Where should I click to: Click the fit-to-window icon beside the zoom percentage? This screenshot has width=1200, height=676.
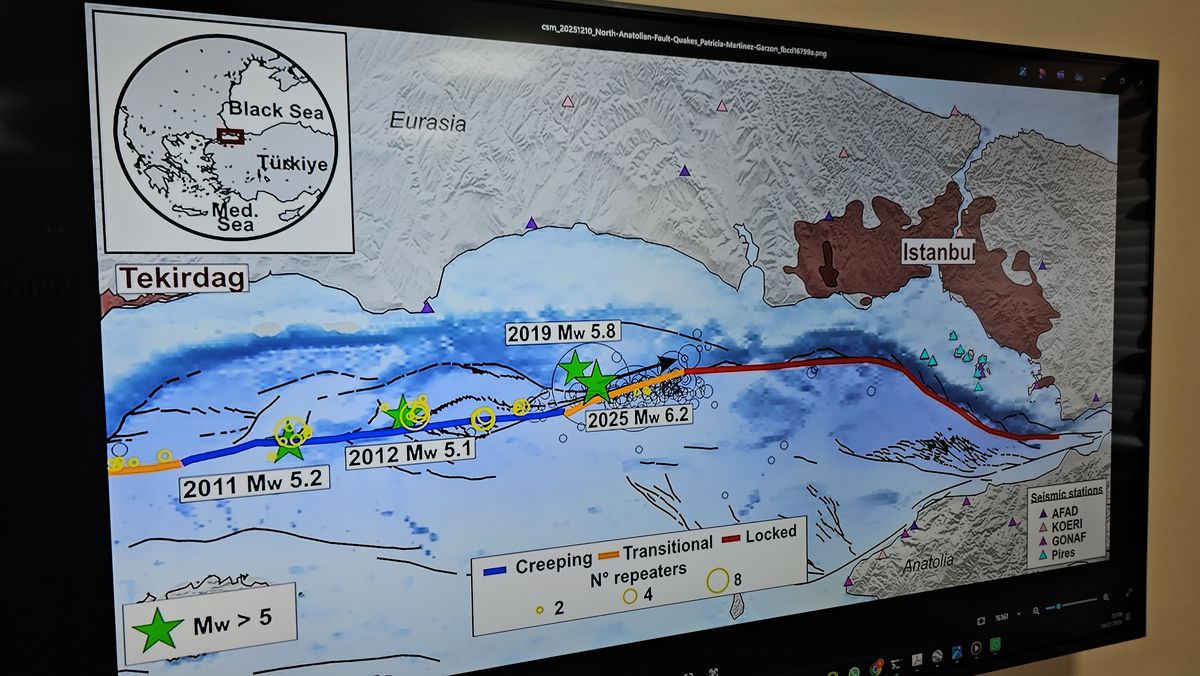[x=981, y=621]
